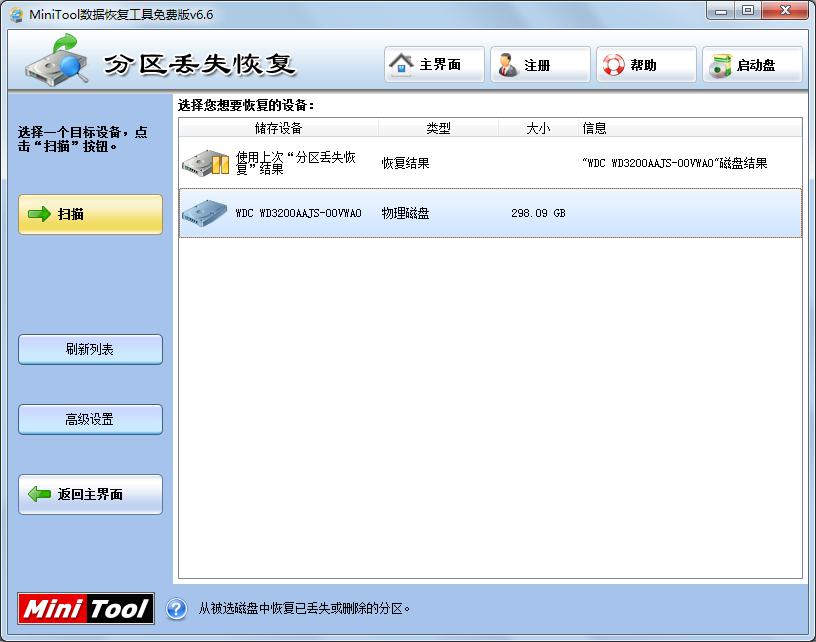Click the 启动盘 boot disk button
This screenshot has width=816, height=642.
click(753, 65)
